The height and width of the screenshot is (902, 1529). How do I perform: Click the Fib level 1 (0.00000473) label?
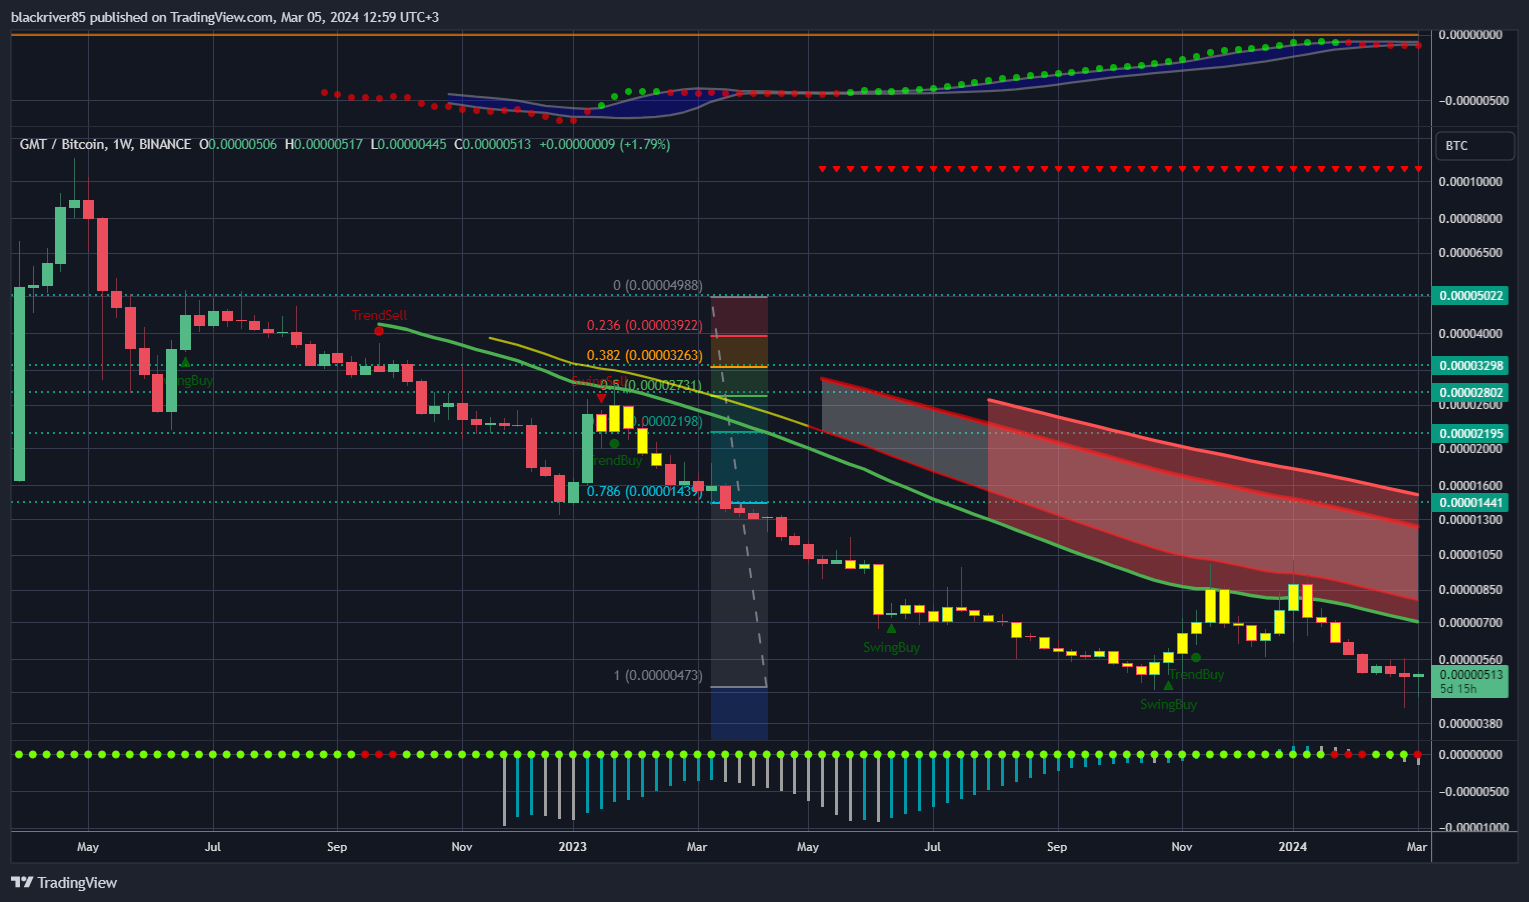(x=658, y=676)
